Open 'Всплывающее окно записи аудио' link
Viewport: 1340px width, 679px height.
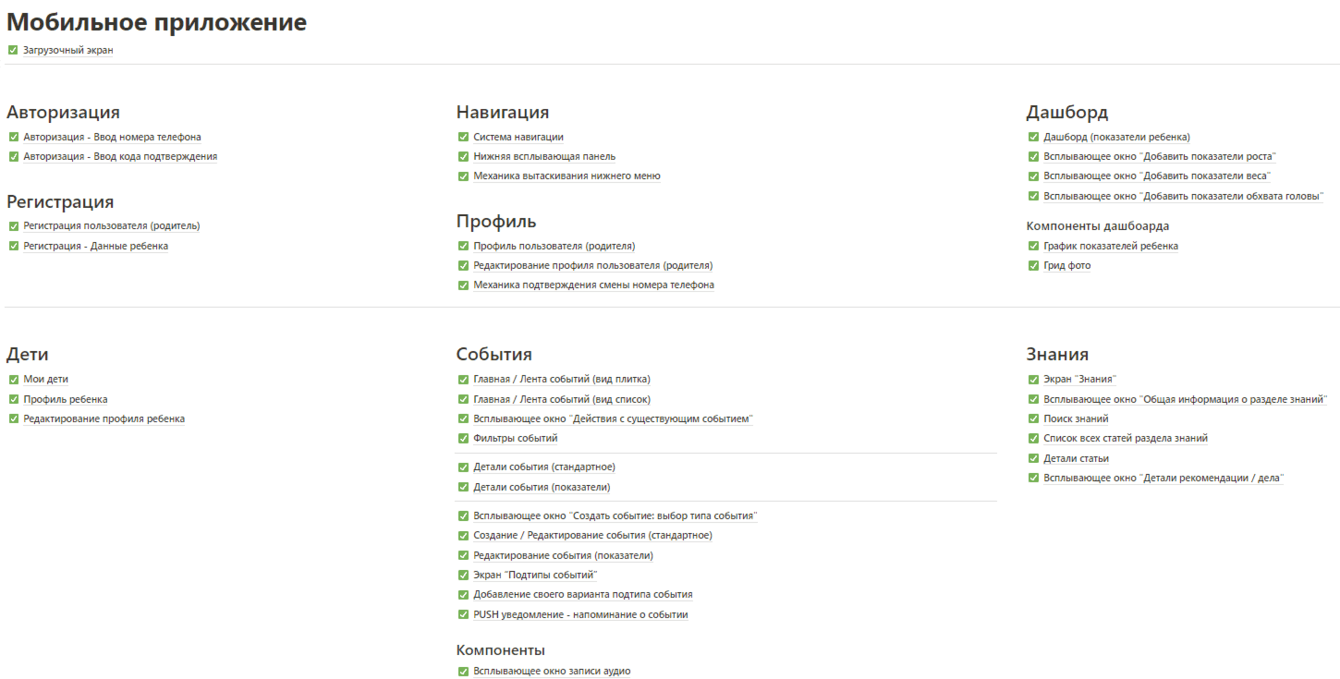551,672
